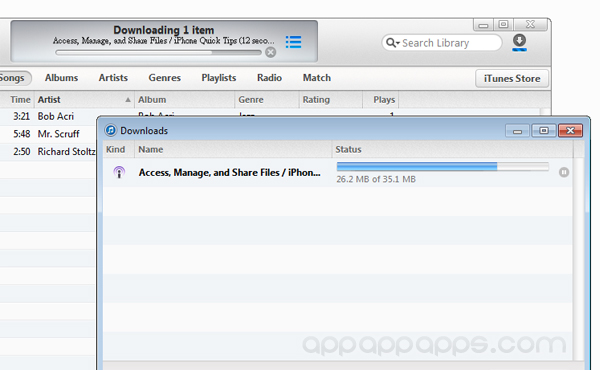Image resolution: width=600 pixels, height=370 pixels.
Task: Click the Status column header in Downloads
Action: point(452,149)
